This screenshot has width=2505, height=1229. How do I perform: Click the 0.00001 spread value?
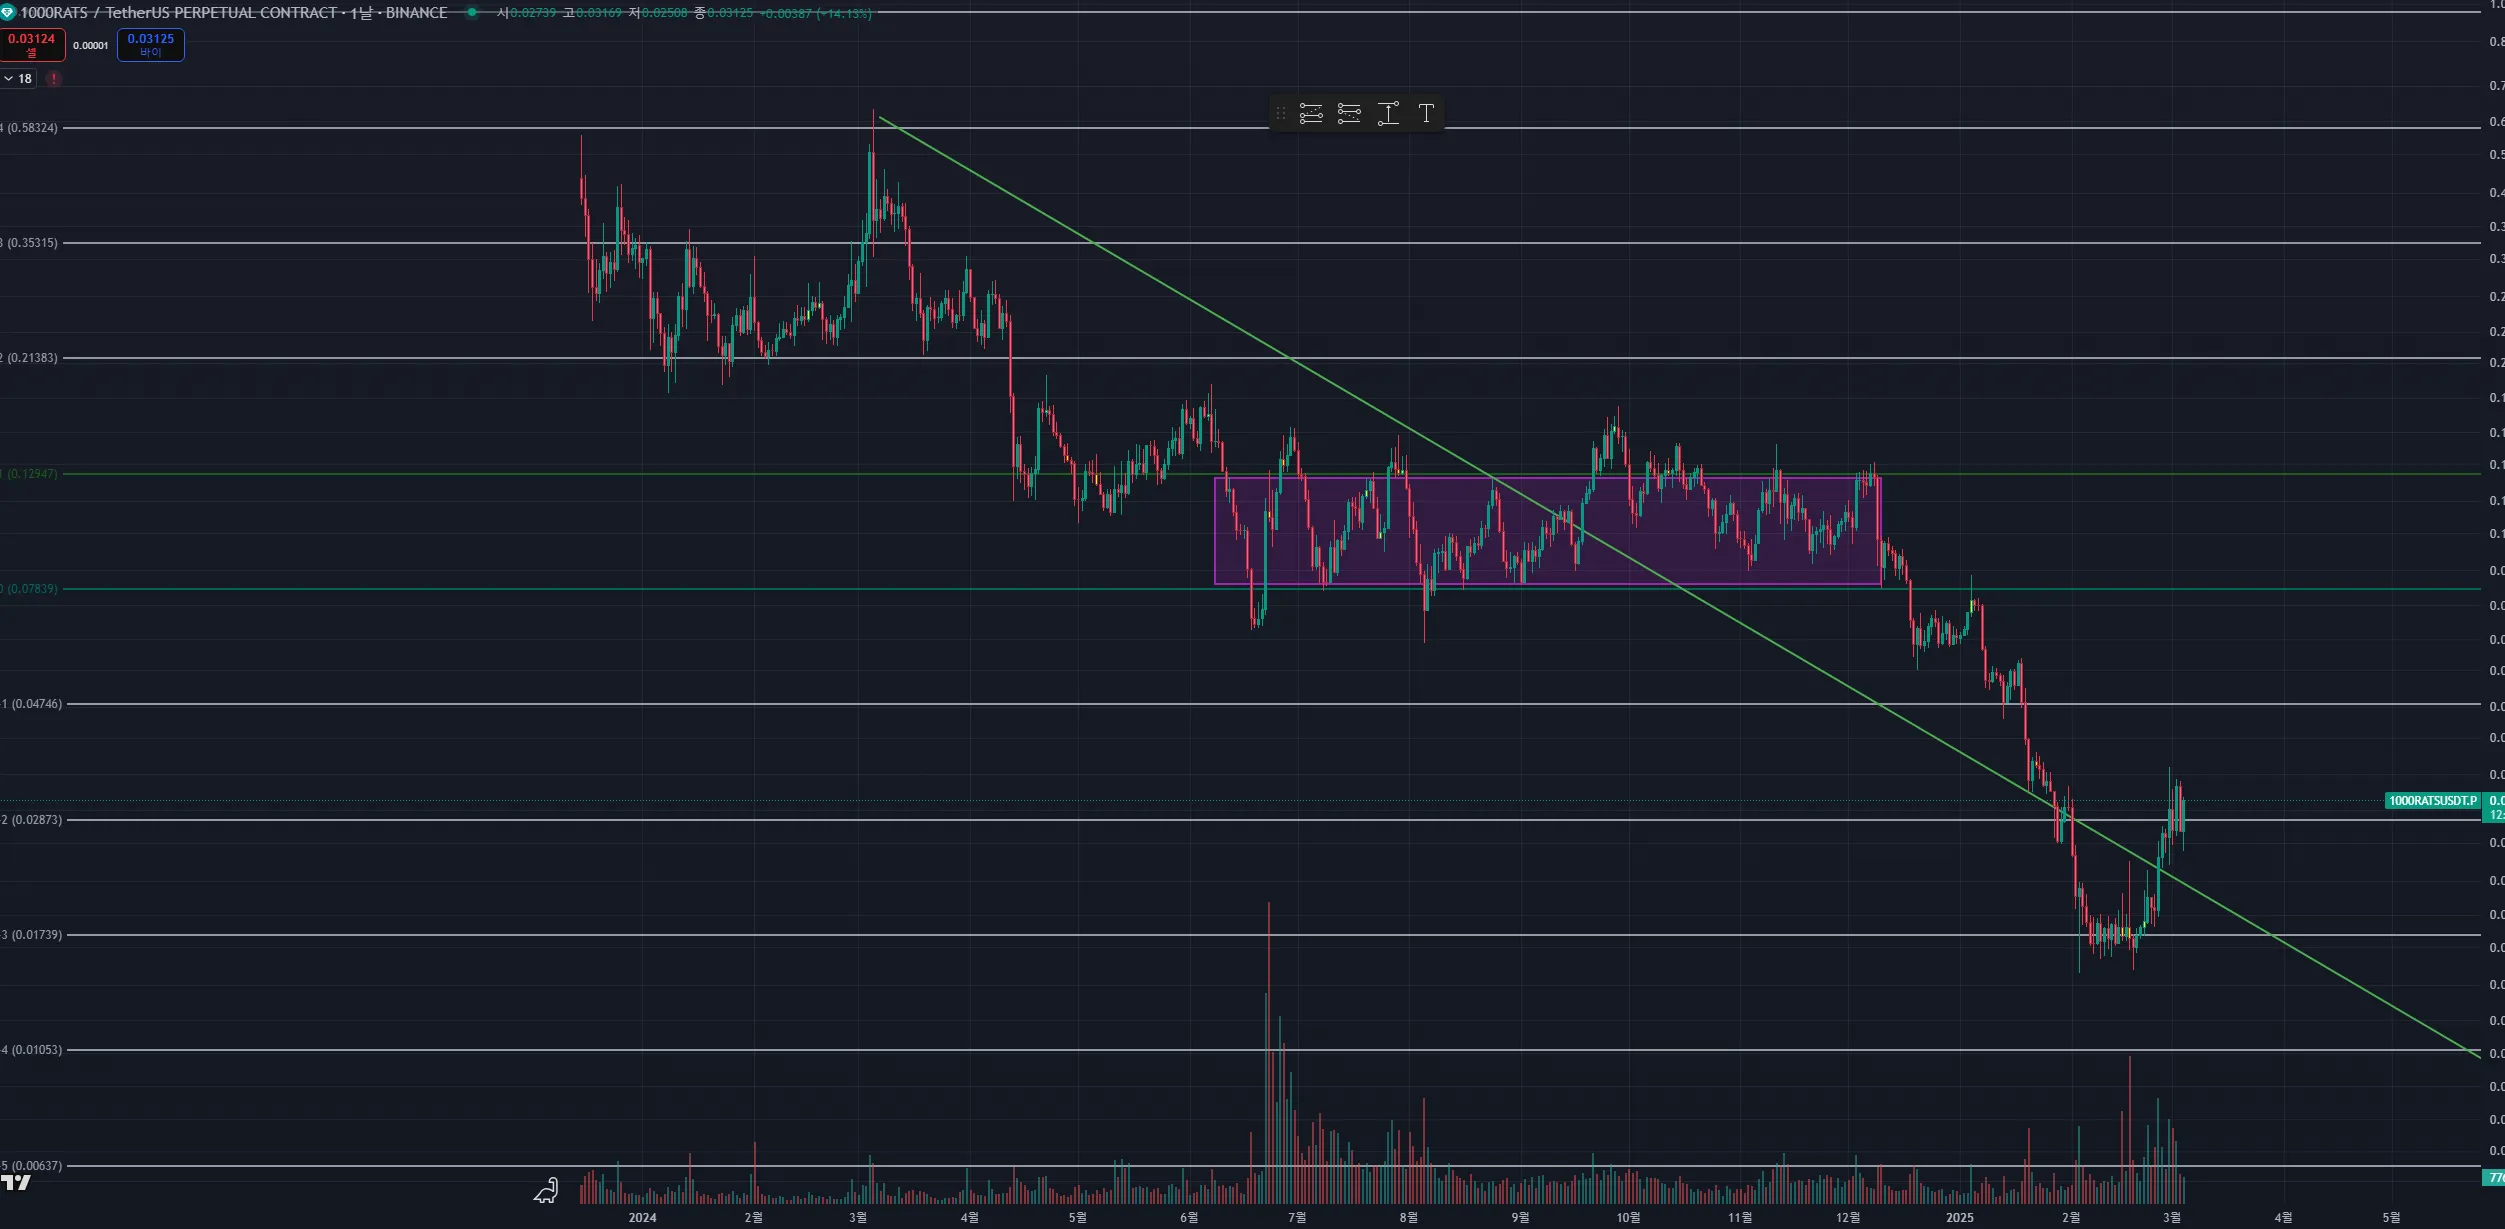coord(91,46)
